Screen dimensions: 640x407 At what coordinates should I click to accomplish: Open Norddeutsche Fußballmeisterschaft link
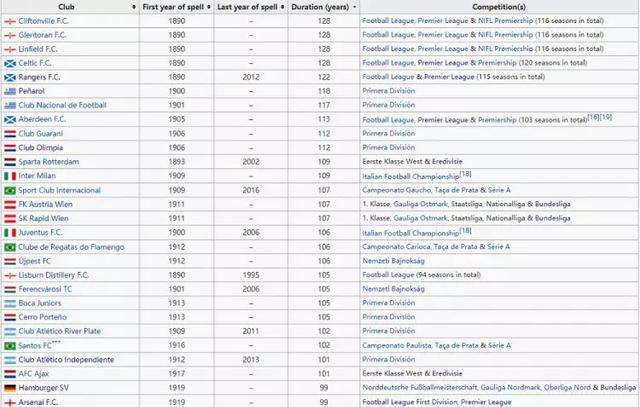tap(420, 388)
